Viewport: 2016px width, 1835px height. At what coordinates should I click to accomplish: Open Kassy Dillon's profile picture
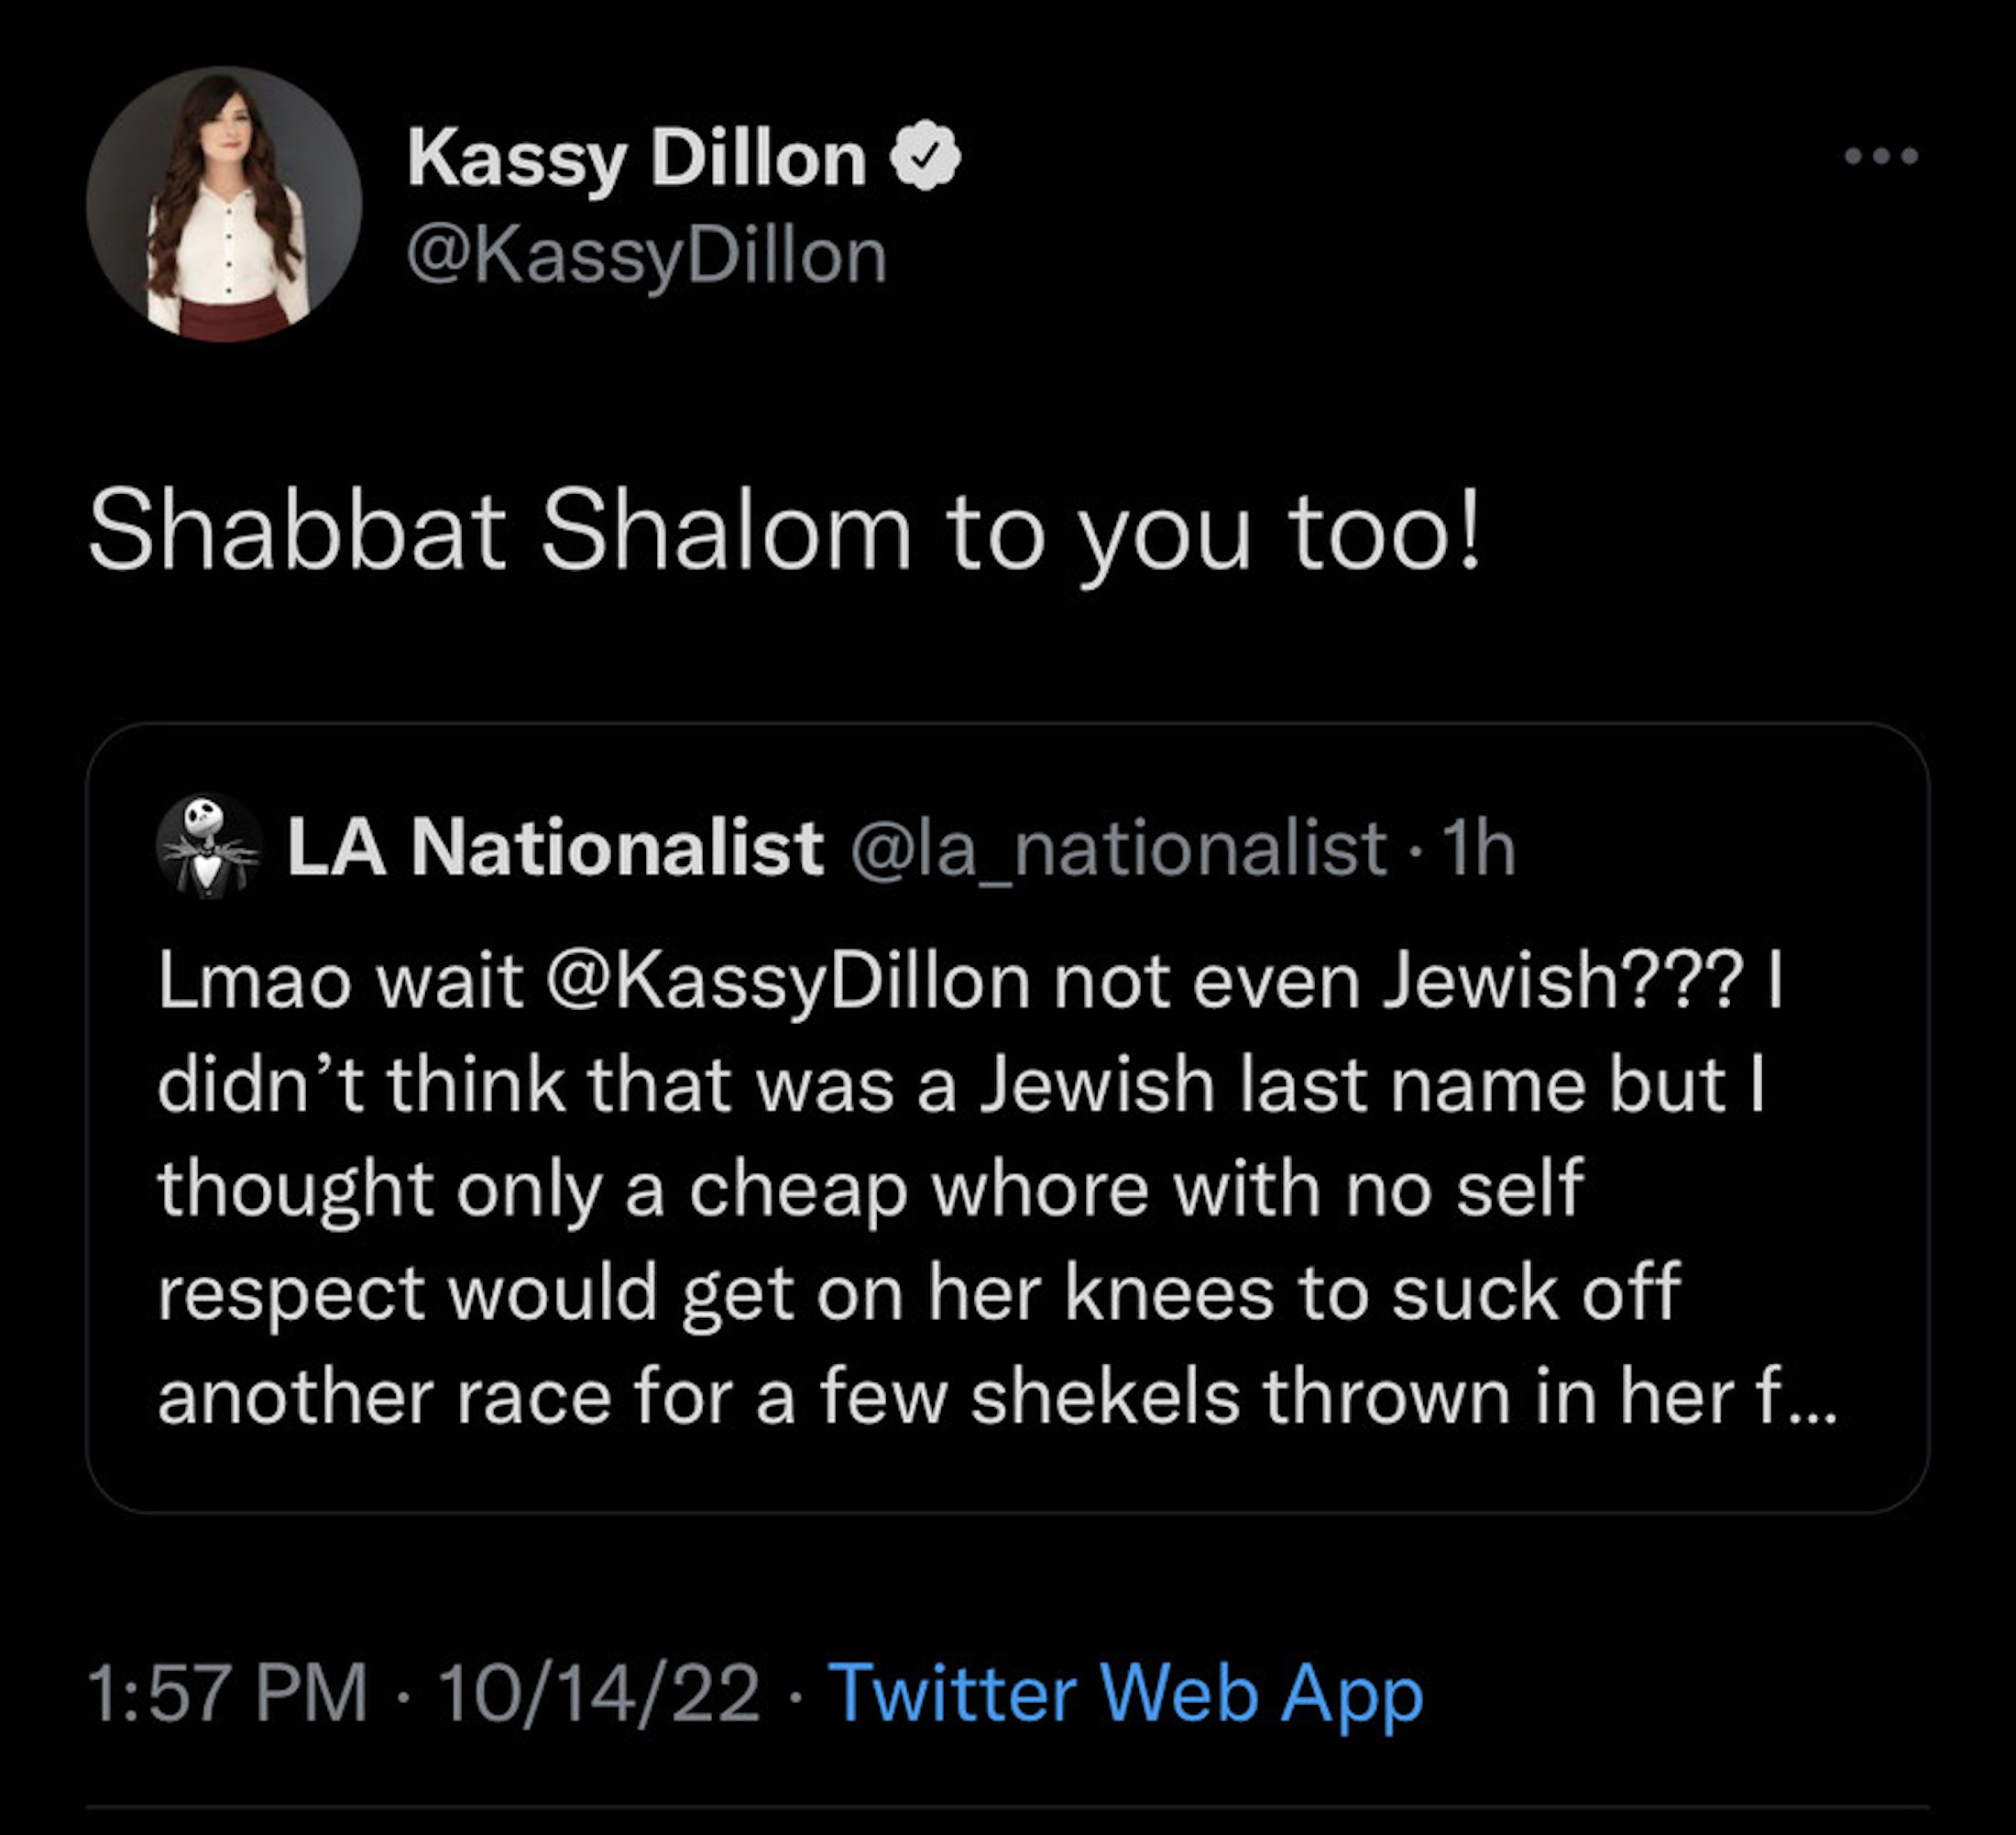coord(224,204)
